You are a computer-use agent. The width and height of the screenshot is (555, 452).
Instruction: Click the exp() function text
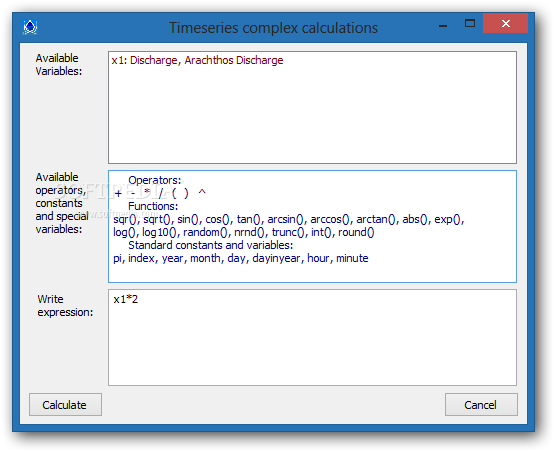(448, 219)
